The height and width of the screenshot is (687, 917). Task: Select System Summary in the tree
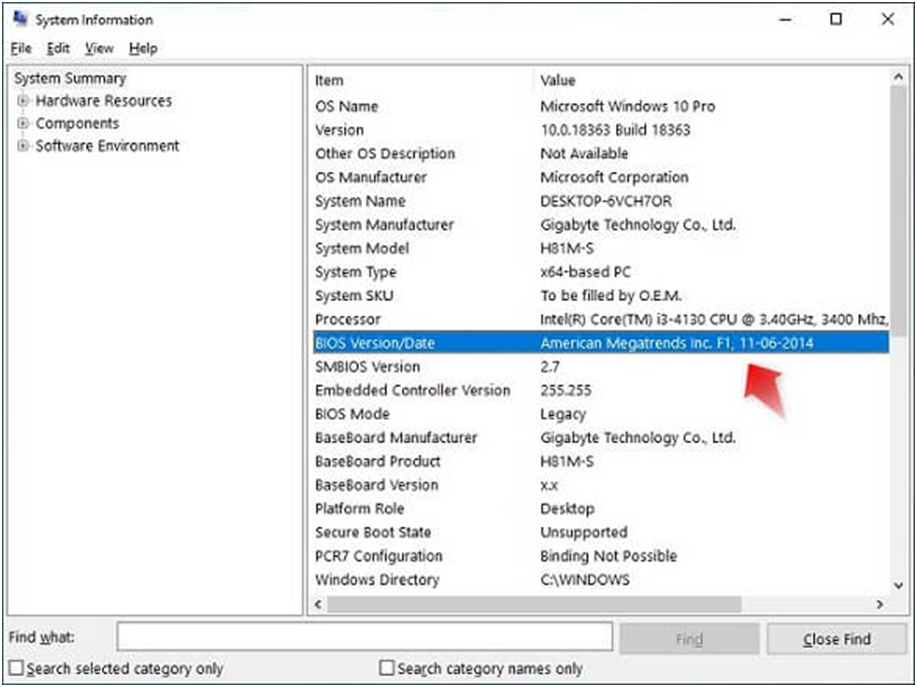click(x=70, y=78)
